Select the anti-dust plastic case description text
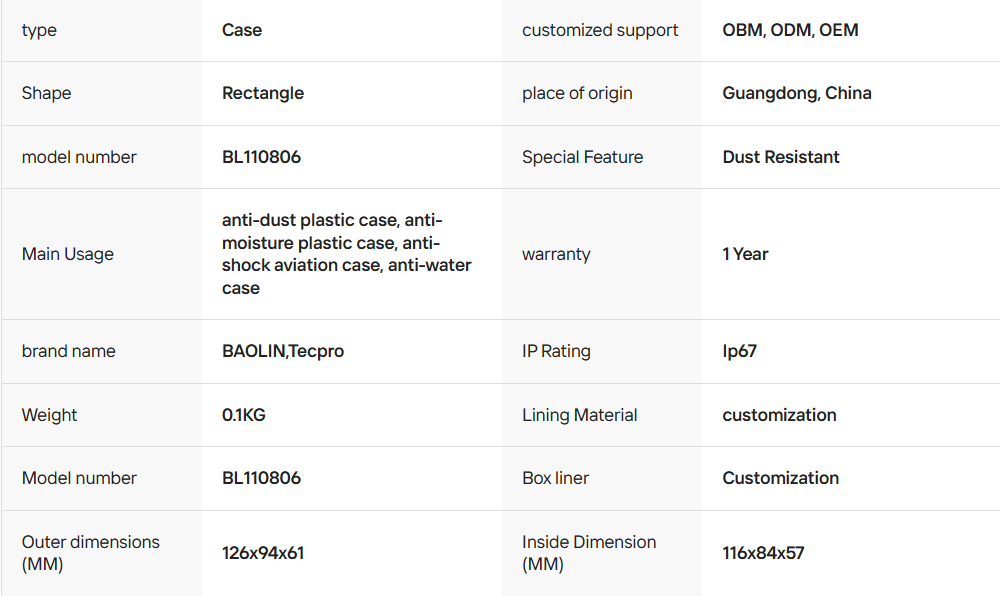 [346, 254]
